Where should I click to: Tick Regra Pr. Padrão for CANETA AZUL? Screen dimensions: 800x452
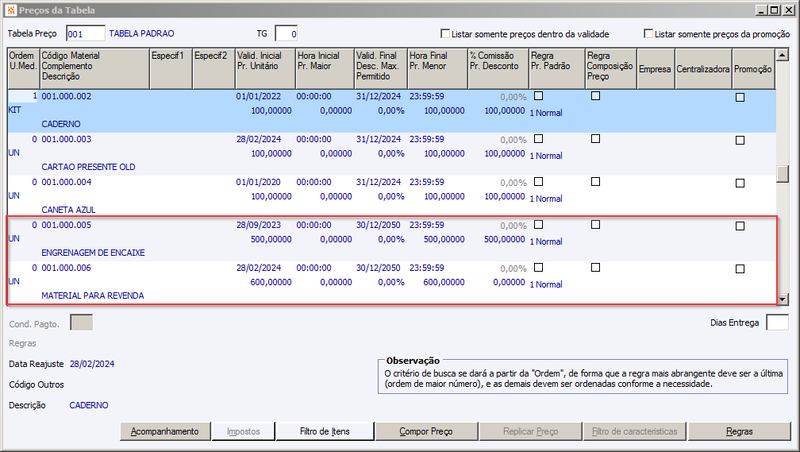tap(538, 182)
